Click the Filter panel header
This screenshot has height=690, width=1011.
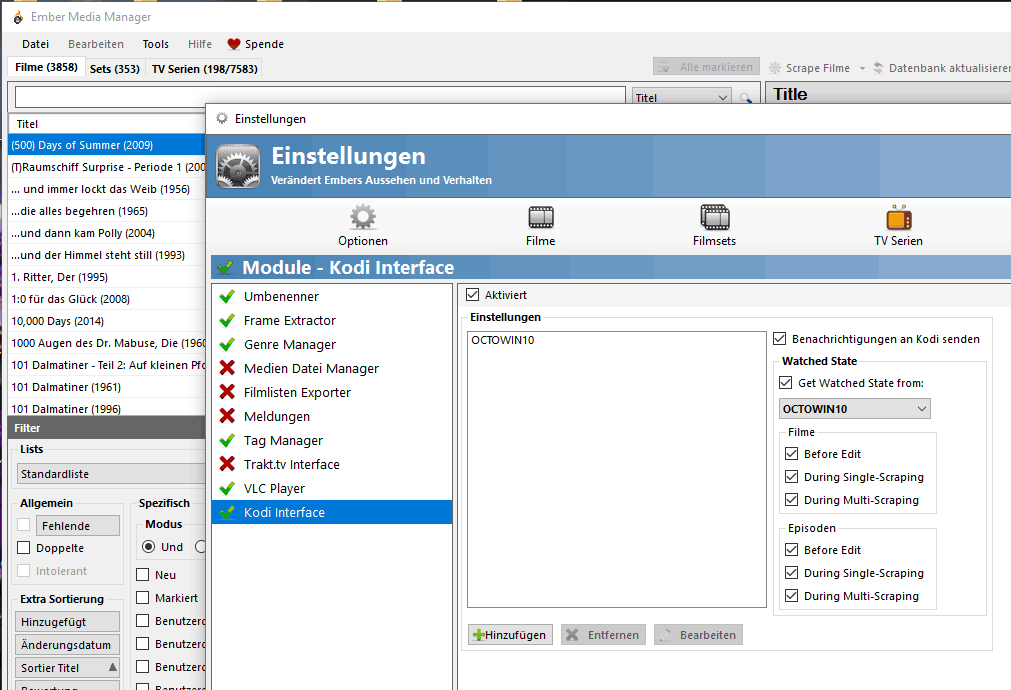106,428
